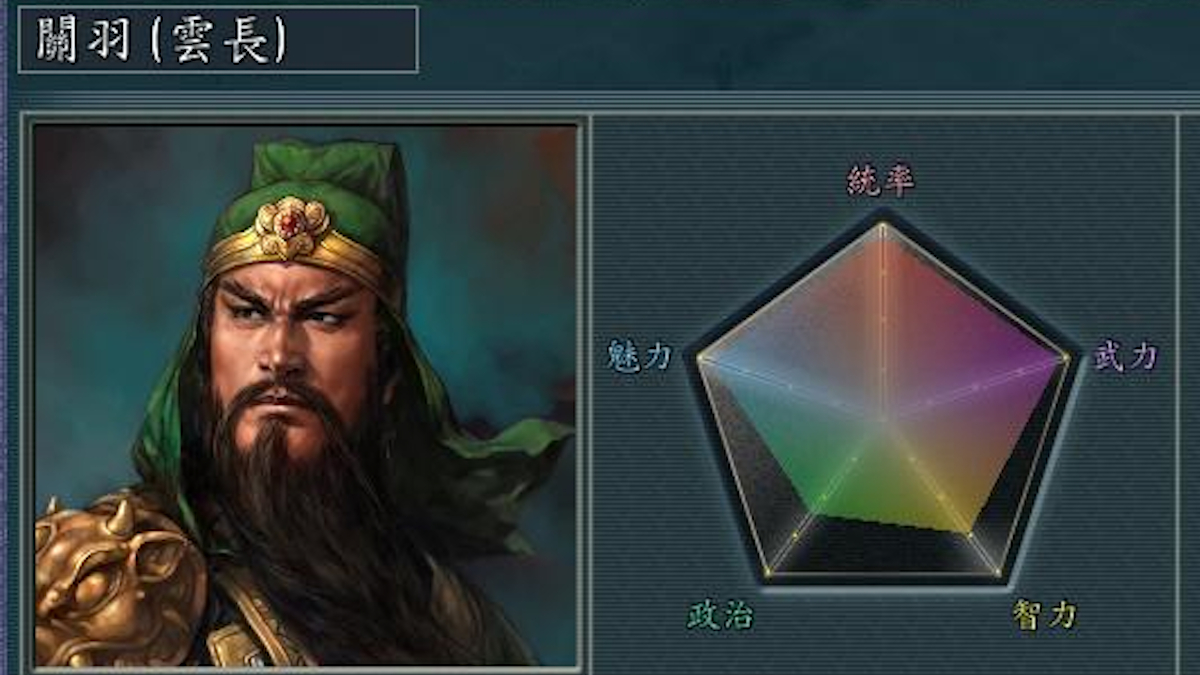Screen dimensions: 1200x675
Task: Click the 魅力 vertex of the pentagon
Action: coord(698,356)
